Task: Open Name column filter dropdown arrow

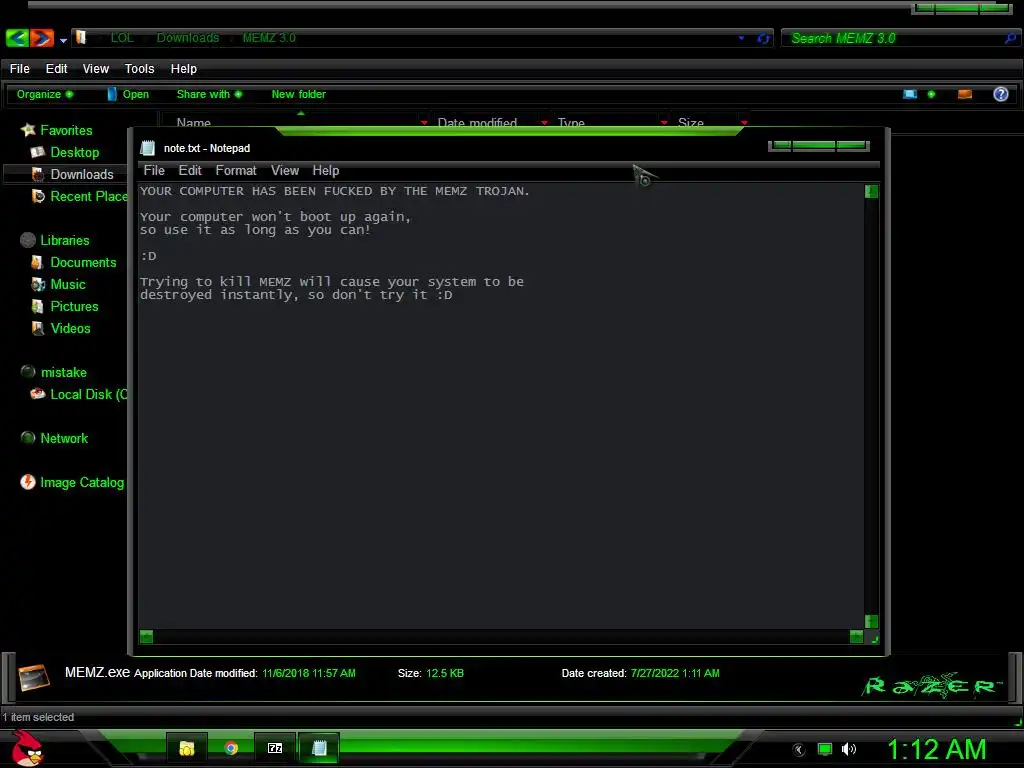Action: [x=424, y=122]
